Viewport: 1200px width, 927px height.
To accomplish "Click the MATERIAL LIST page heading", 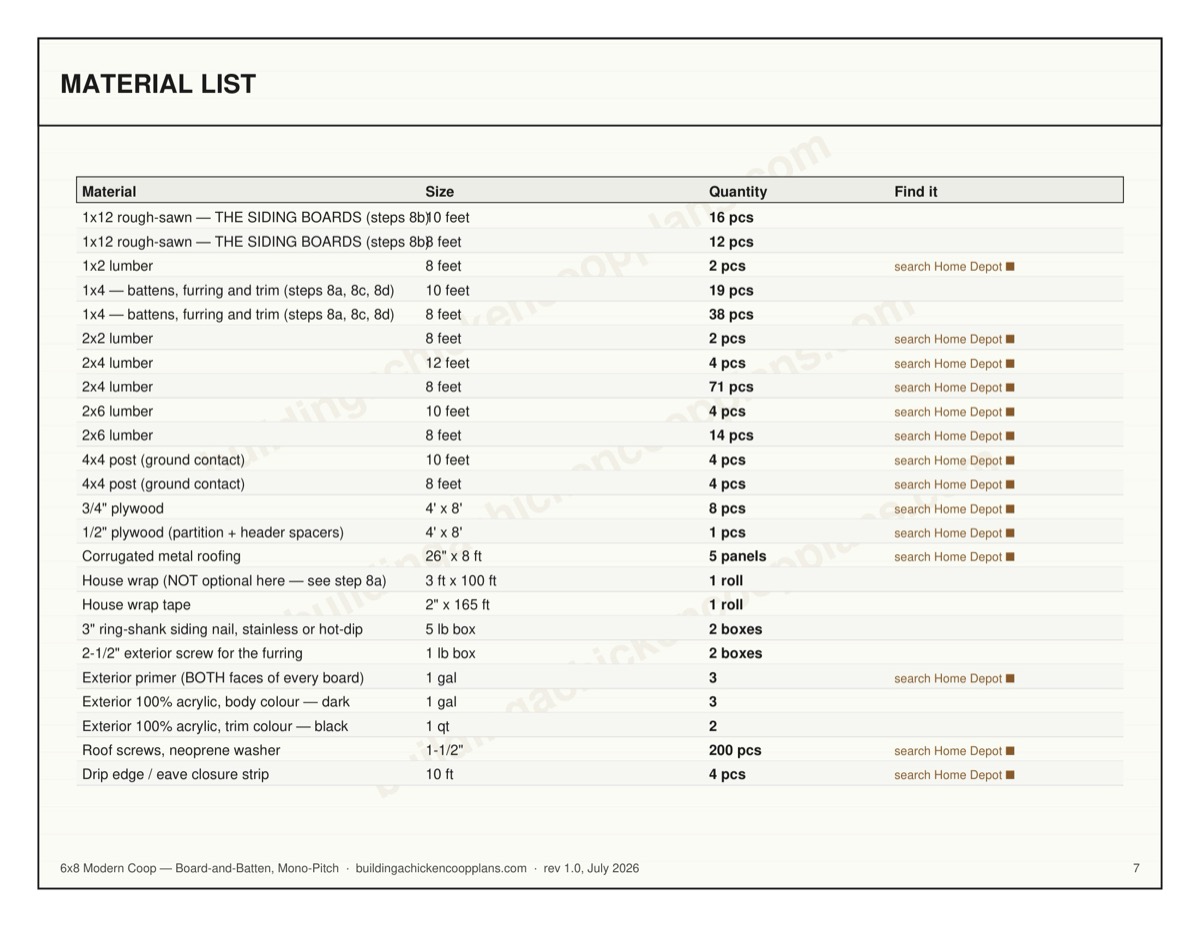I will pos(158,84).
